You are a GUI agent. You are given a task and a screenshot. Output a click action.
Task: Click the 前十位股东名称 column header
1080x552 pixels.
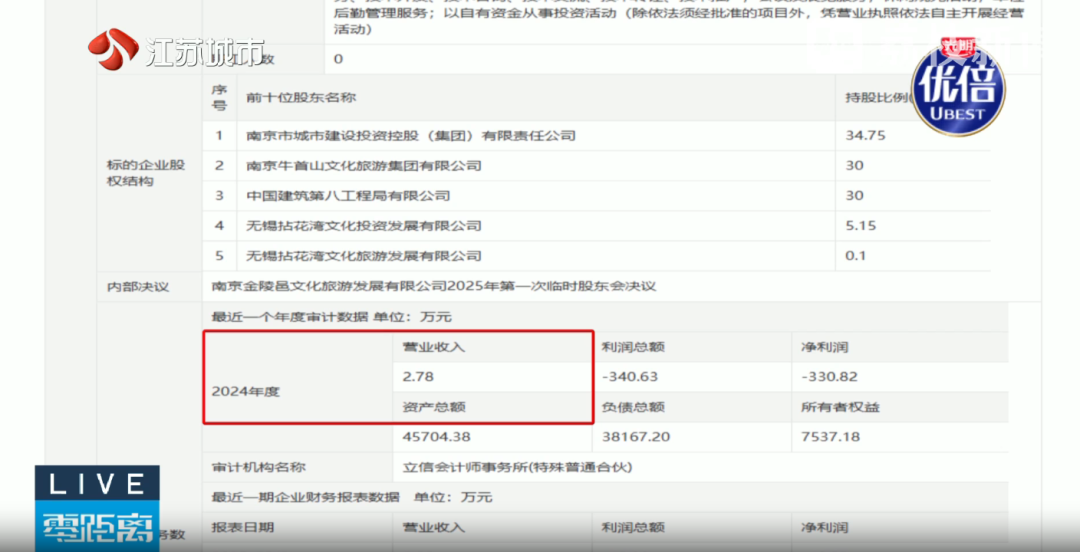(x=301, y=98)
